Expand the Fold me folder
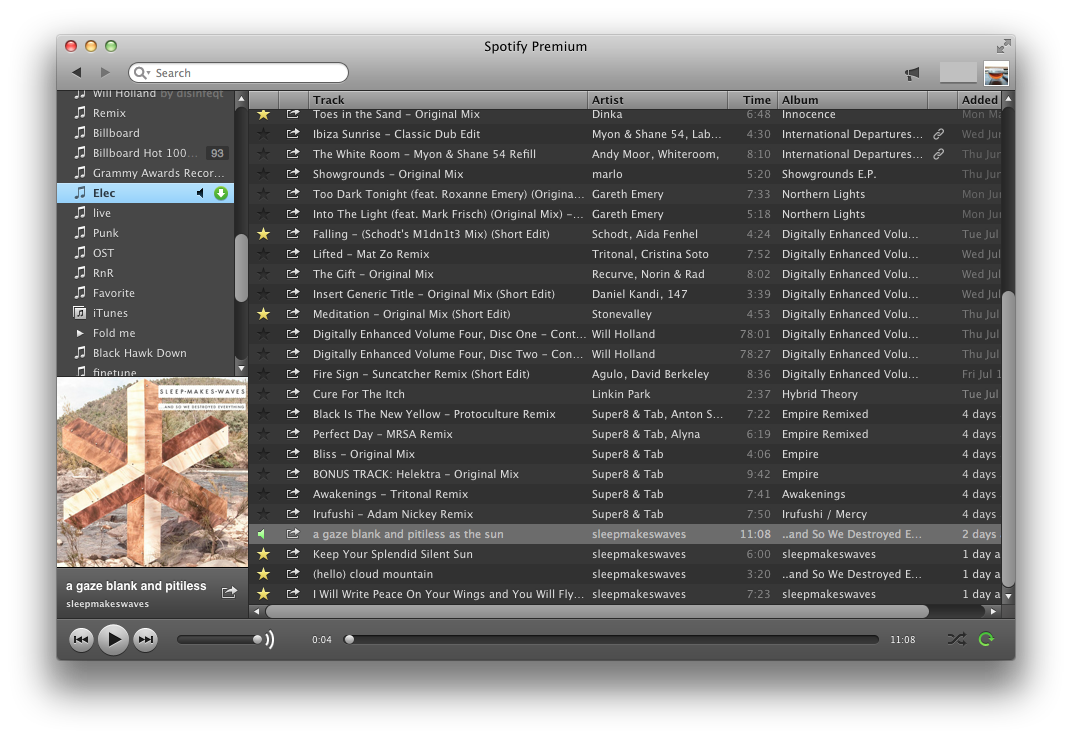Image resolution: width=1072 pixels, height=739 pixels. [x=80, y=333]
